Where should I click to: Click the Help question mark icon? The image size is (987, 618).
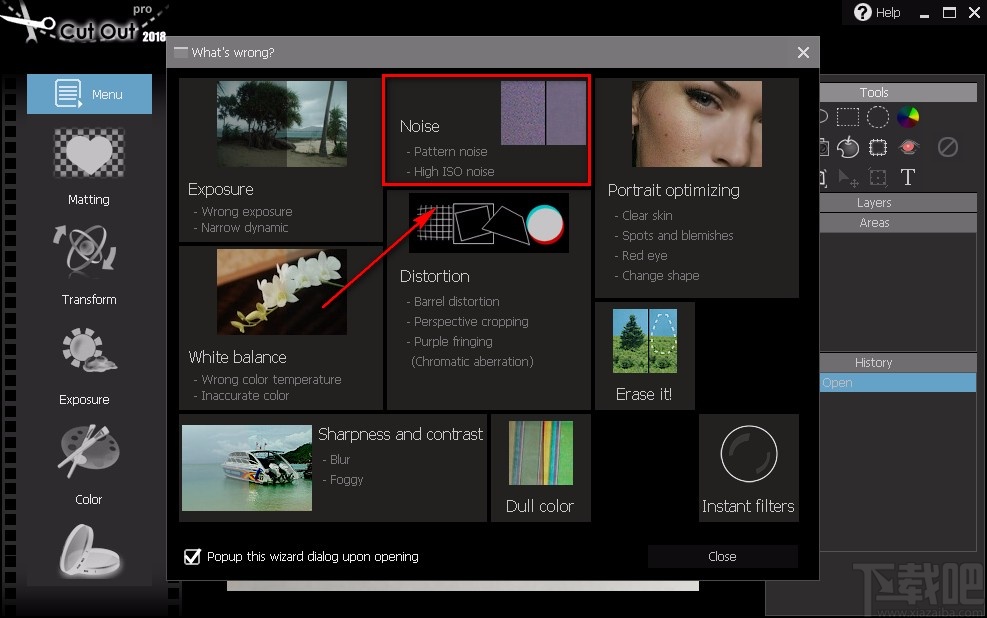pos(862,12)
